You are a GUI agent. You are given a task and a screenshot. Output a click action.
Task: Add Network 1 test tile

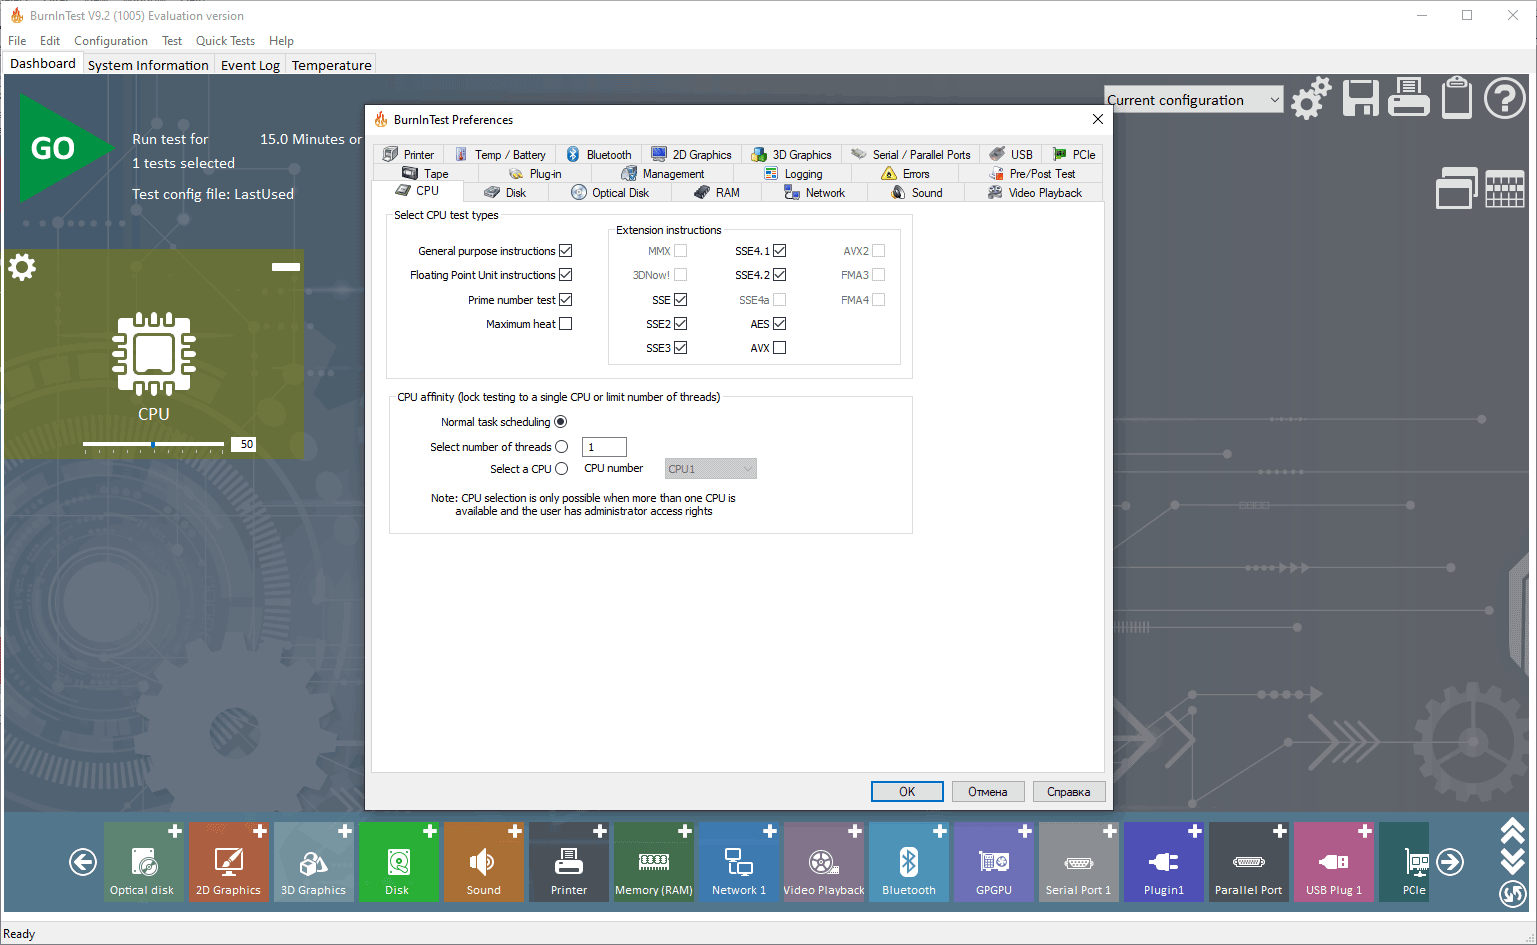click(770, 831)
